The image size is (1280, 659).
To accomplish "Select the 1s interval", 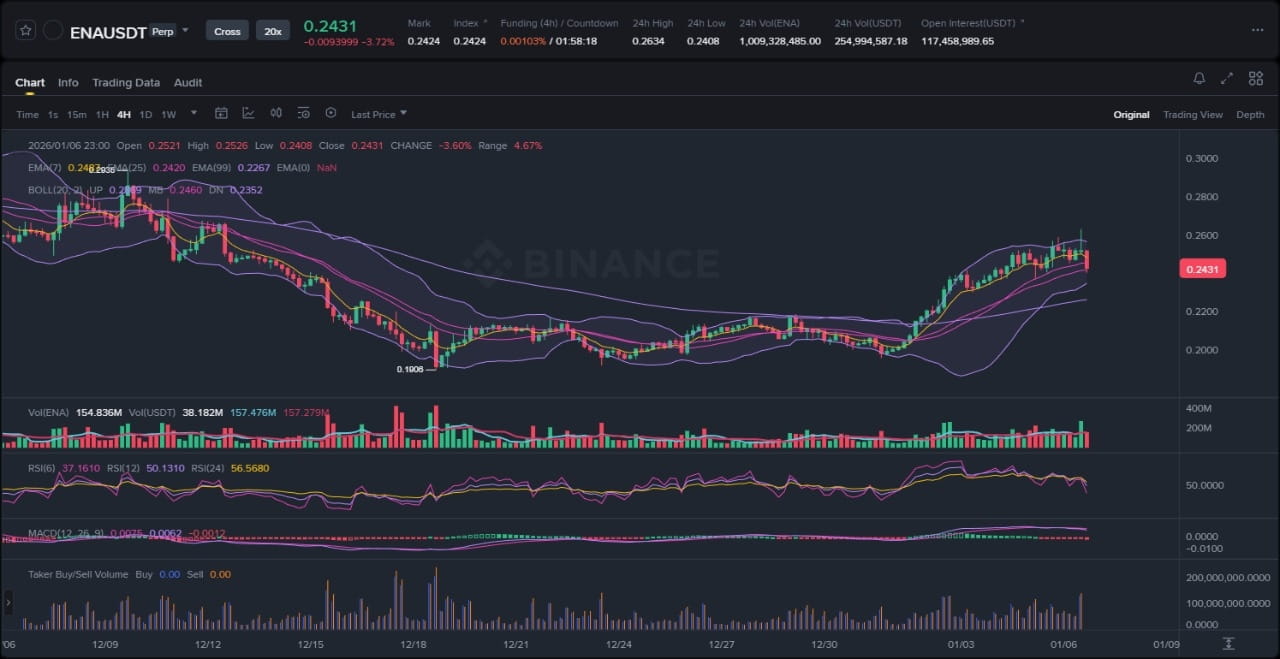I will [x=53, y=115].
